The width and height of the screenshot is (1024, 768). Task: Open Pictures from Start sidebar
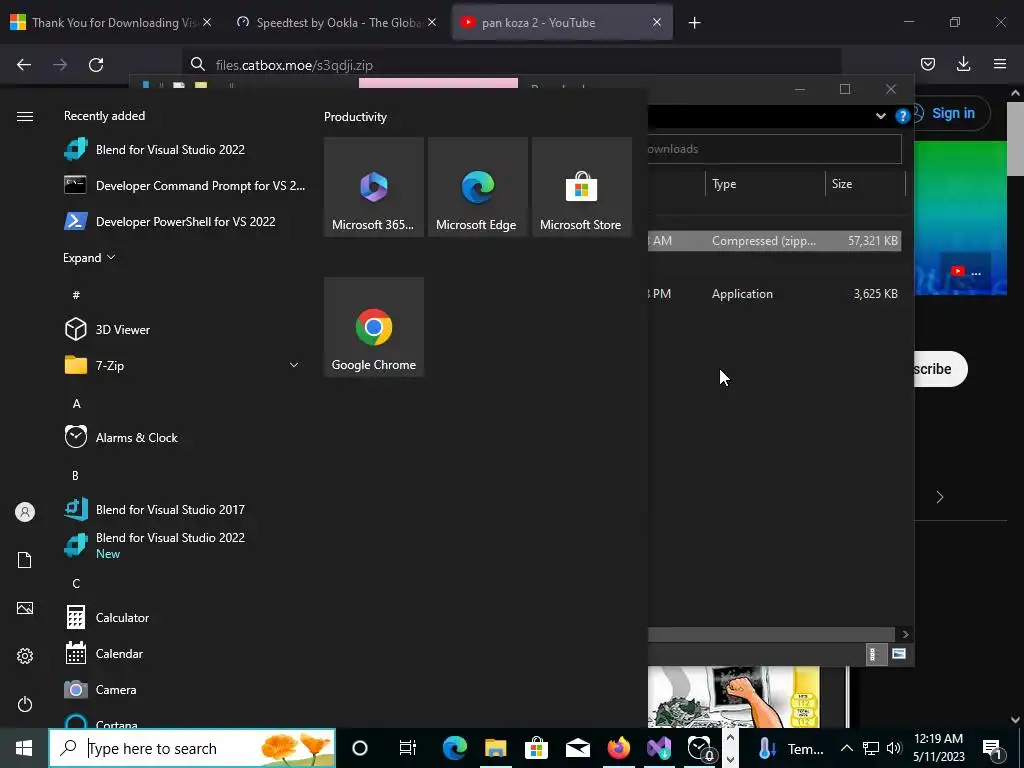coord(25,608)
